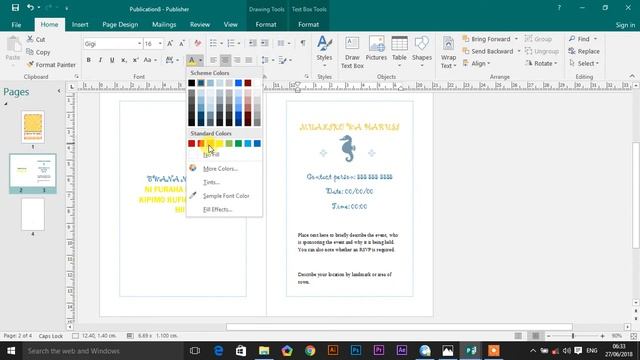
Task: Open Windows Start menu
Action: (11, 351)
